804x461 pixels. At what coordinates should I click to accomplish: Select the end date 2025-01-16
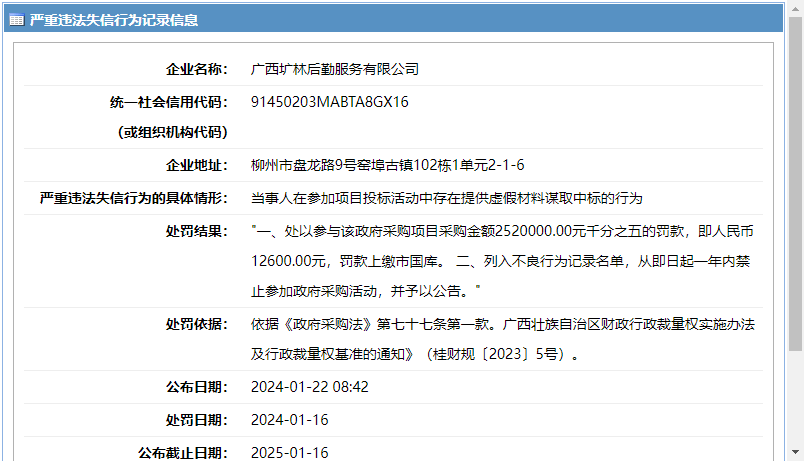click(x=290, y=453)
